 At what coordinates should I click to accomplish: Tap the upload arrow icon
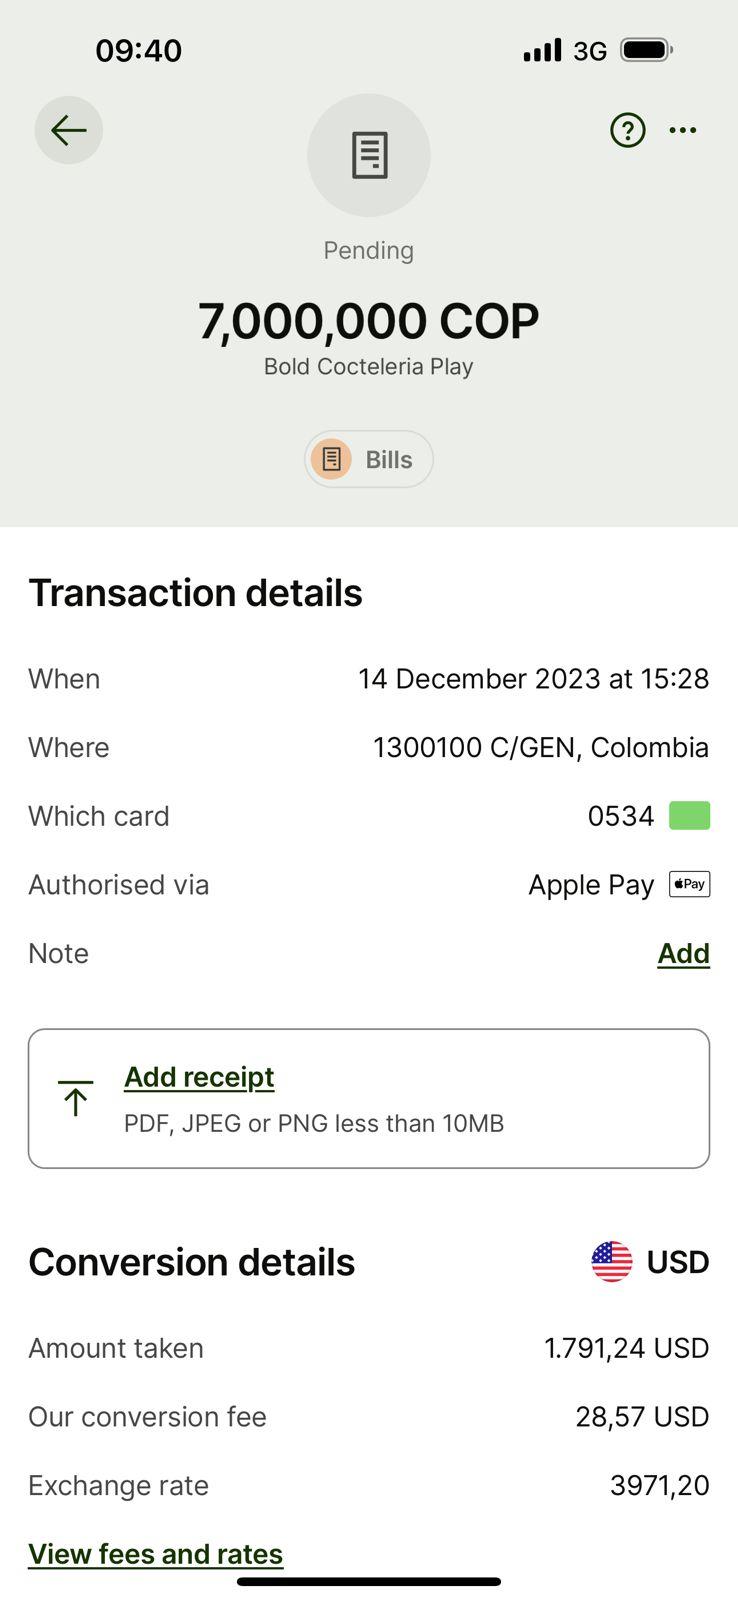point(75,1098)
